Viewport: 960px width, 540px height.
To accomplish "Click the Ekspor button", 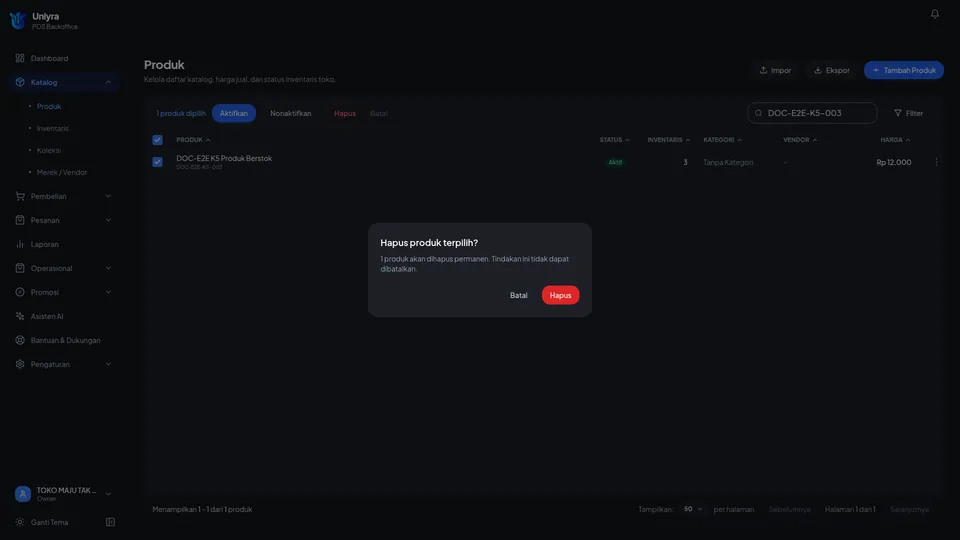I will pyautogui.click(x=831, y=70).
